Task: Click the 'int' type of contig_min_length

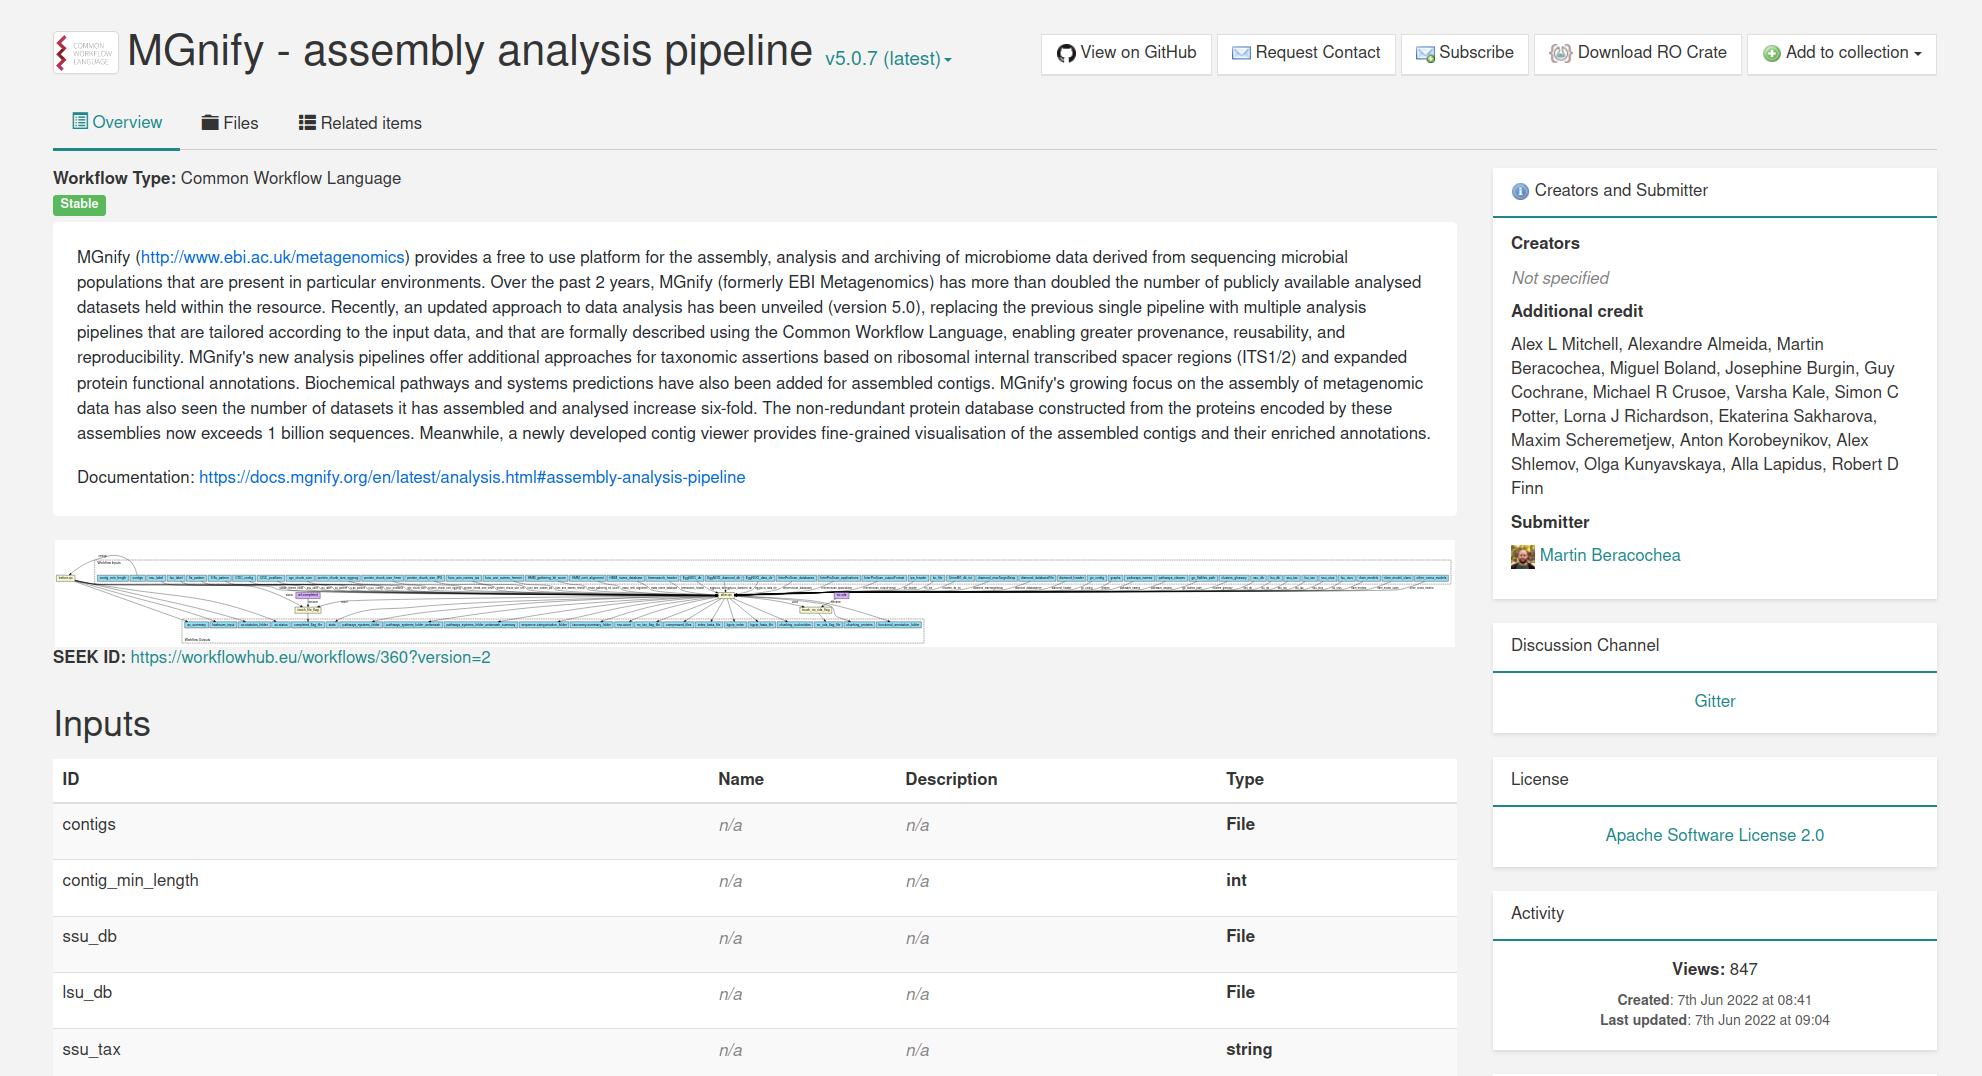Action: [1236, 880]
